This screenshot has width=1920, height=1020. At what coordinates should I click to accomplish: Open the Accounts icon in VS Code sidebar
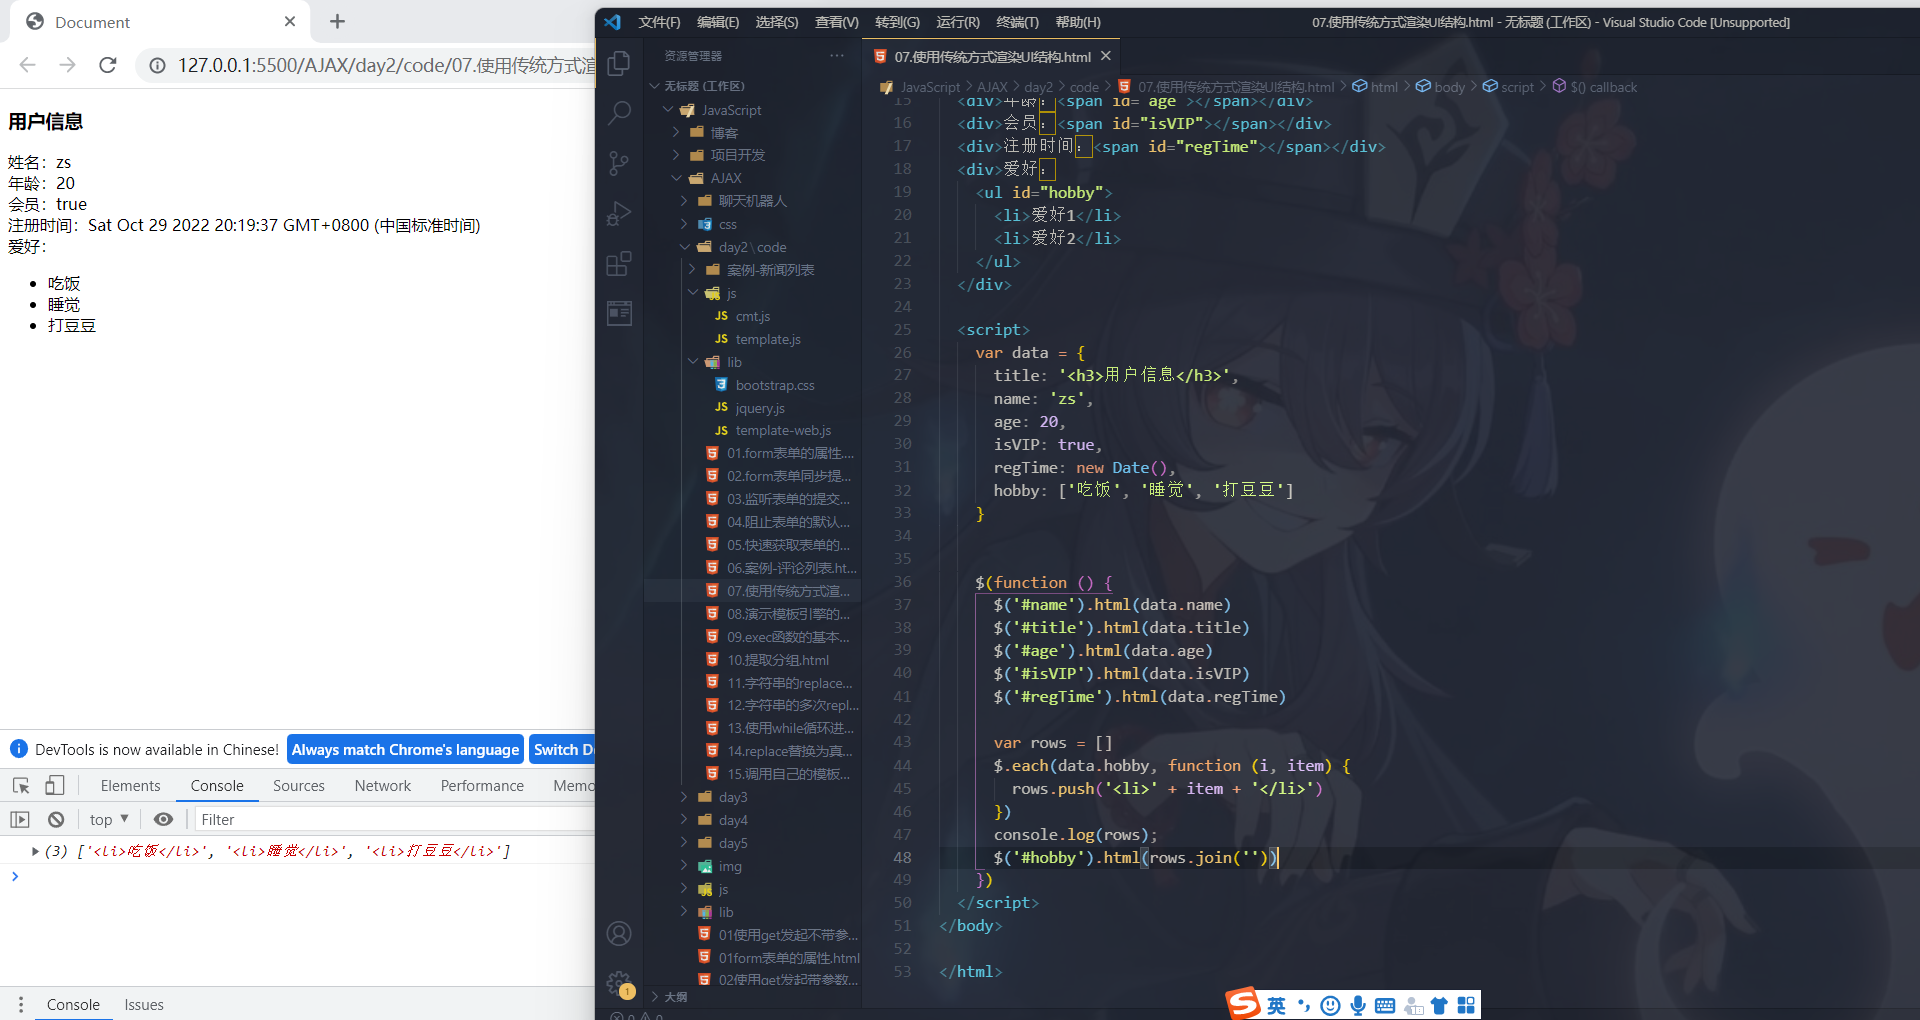[x=619, y=933]
